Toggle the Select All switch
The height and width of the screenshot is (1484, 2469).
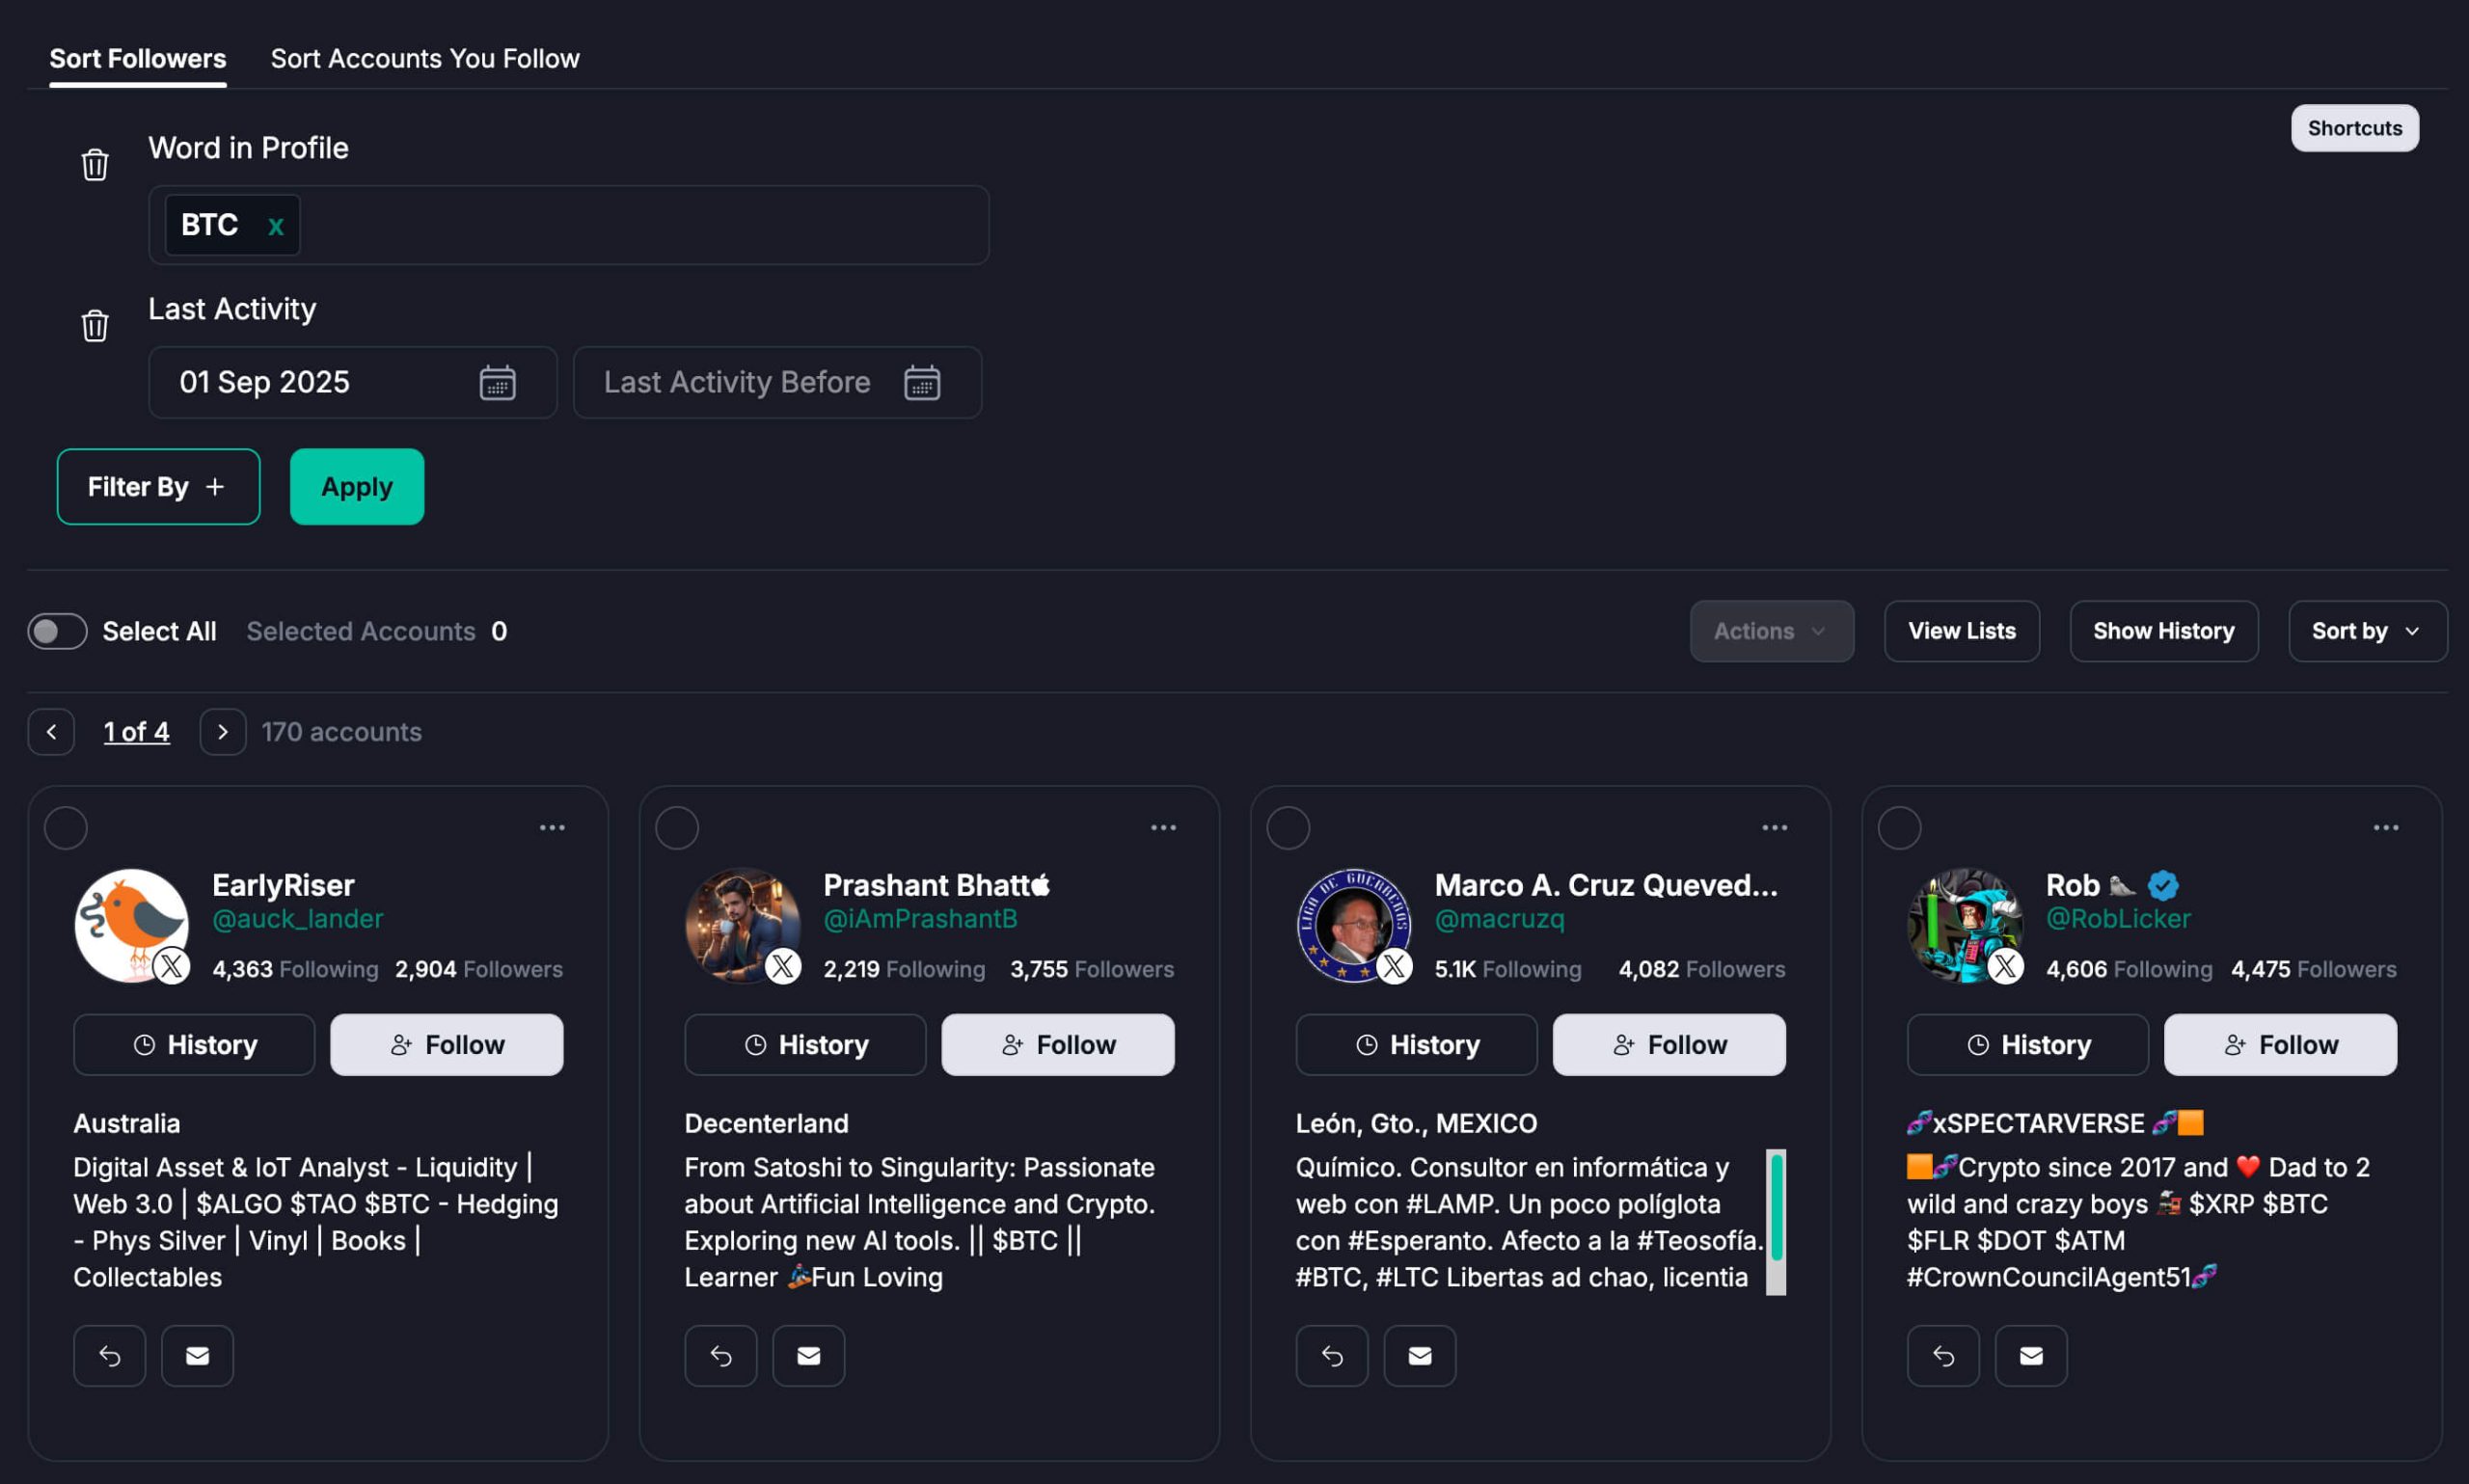coord(57,631)
